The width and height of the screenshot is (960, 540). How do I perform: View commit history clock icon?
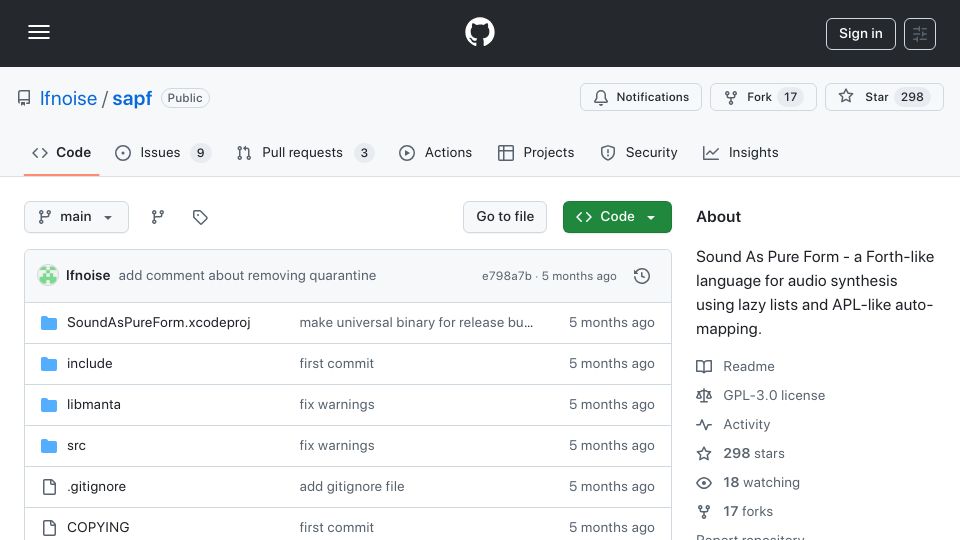[x=642, y=276]
